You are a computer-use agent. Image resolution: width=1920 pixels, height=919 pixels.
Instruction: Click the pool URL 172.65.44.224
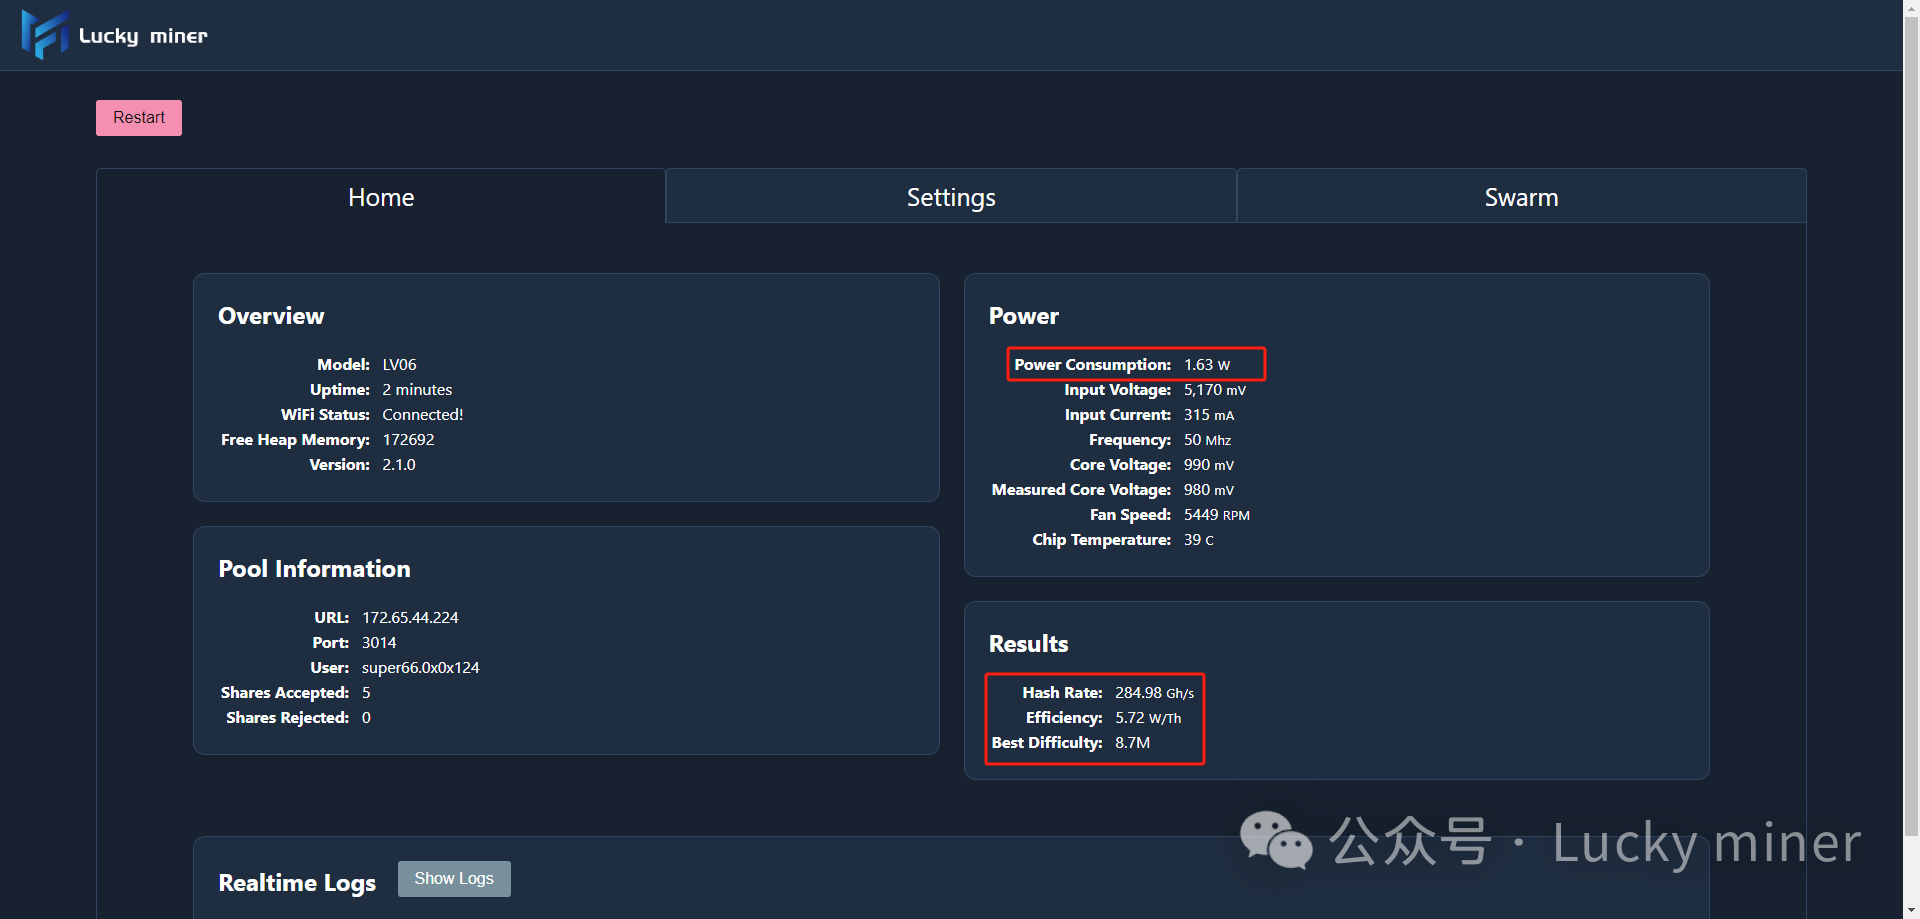(410, 618)
